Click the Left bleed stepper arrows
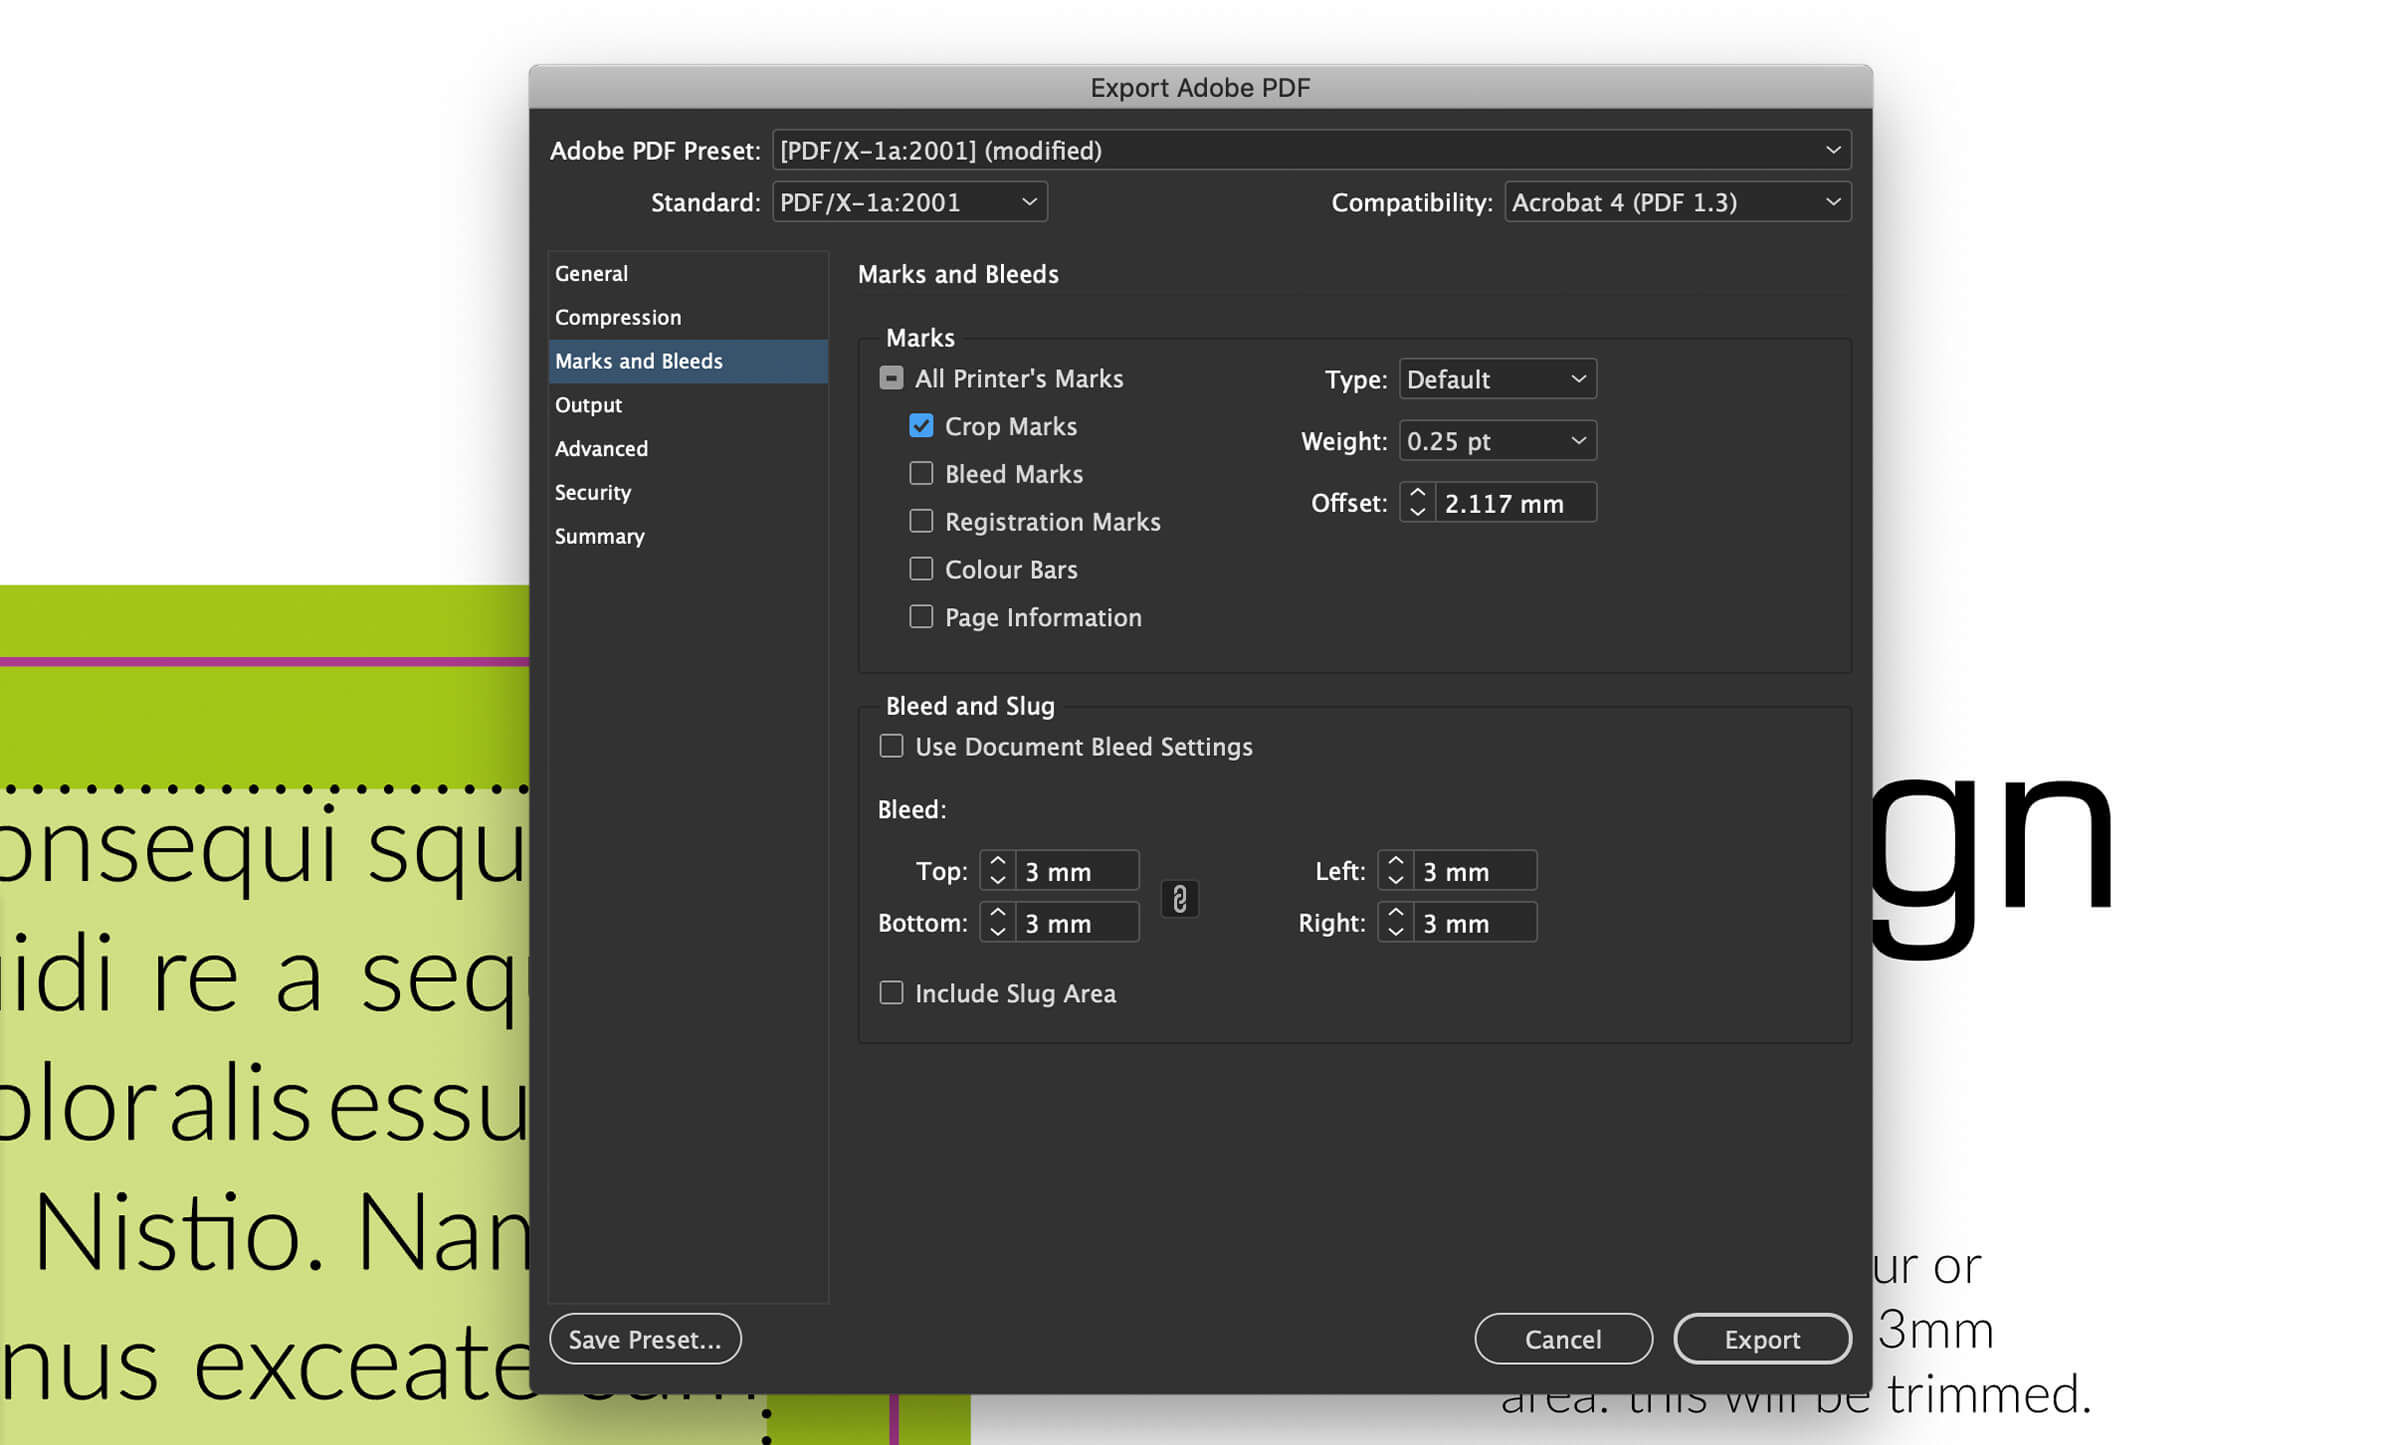This screenshot has width=2400, height=1445. [x=1395, y=870]
